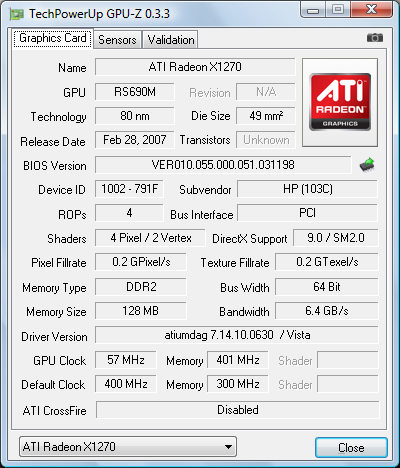
Task: Click the ATI CrossFire label
Action: pyautogui.click(x=55, y=411)
